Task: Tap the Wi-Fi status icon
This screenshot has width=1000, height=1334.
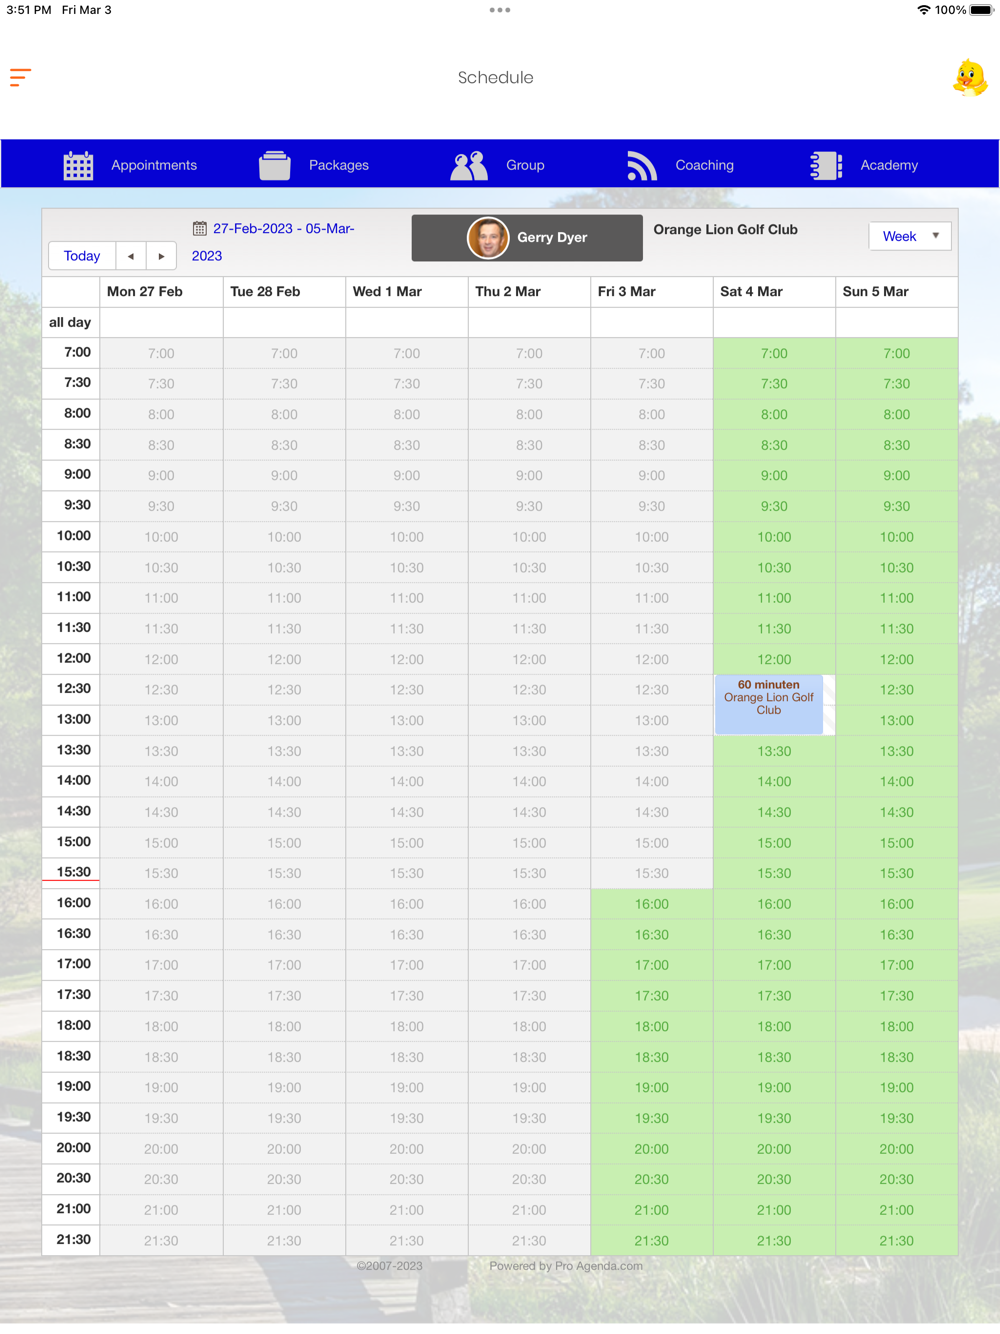Action: pyautogui.click(x=923, y=10)
